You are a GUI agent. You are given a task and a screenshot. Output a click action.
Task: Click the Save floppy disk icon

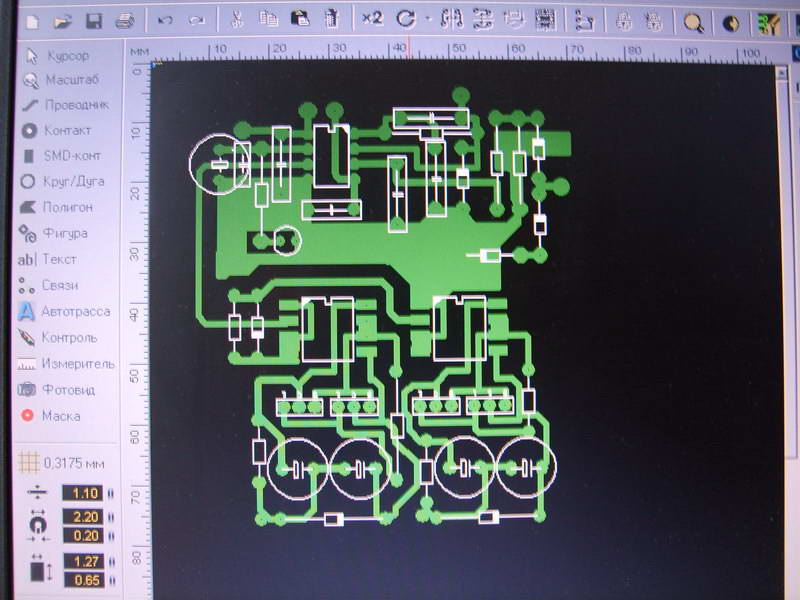click(94, 20)
